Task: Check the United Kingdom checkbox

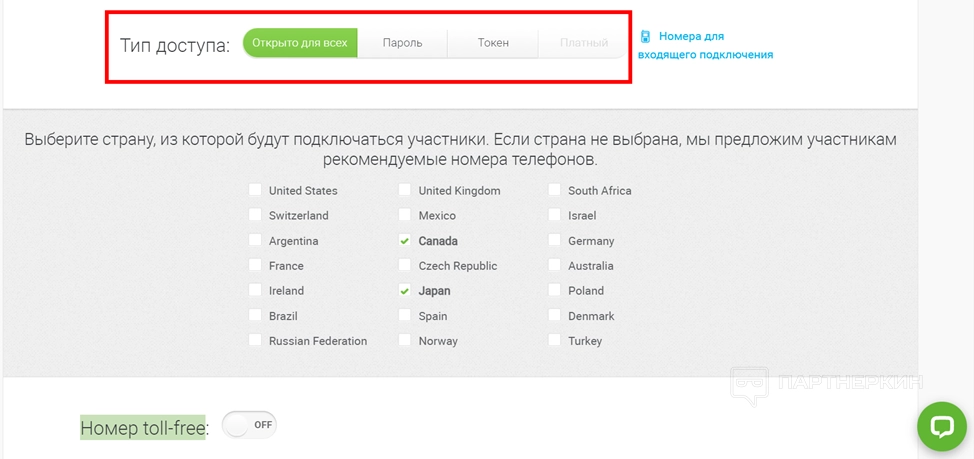Action: (405, 190)
